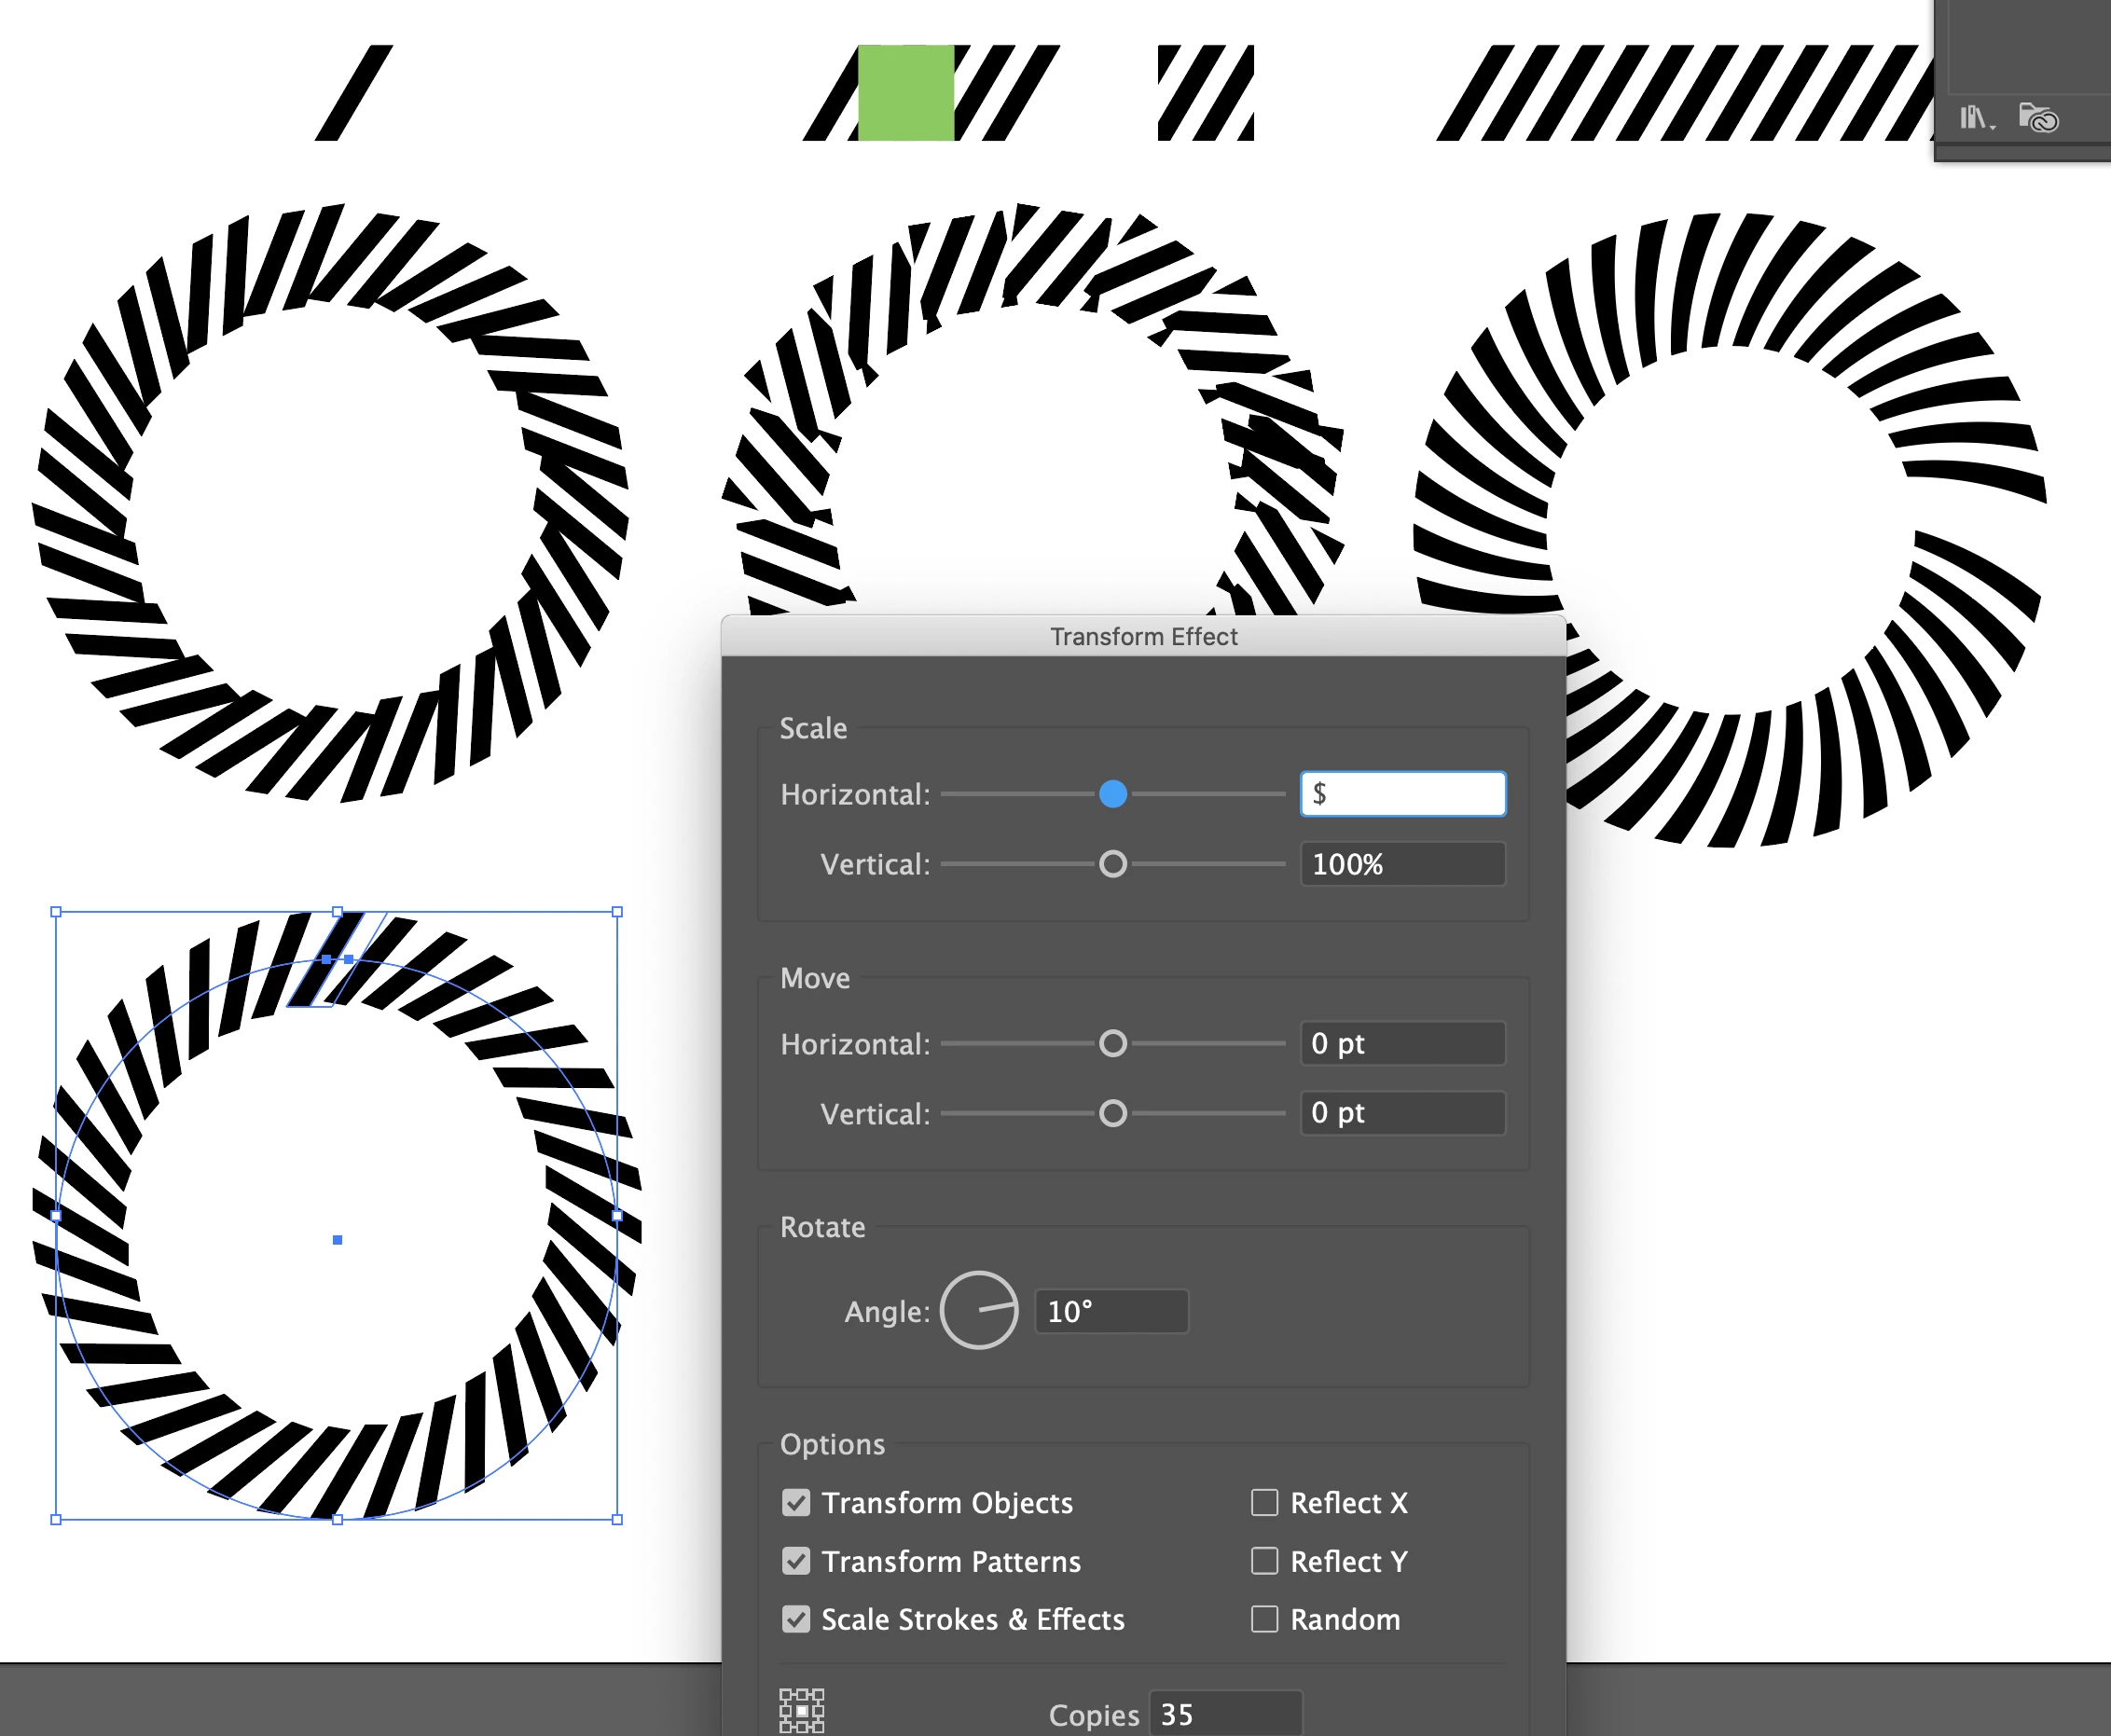Click the Creative Cloud folder icon
The width and height of the screenshot is (2111, 1736).
[2038, 118]
